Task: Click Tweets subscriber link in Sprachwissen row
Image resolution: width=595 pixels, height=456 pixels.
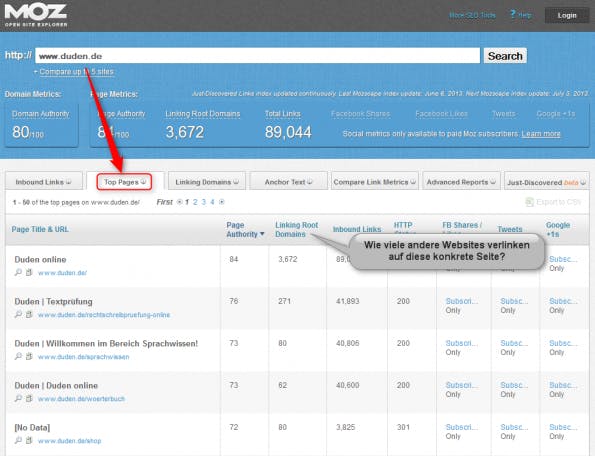Action: 514,343
